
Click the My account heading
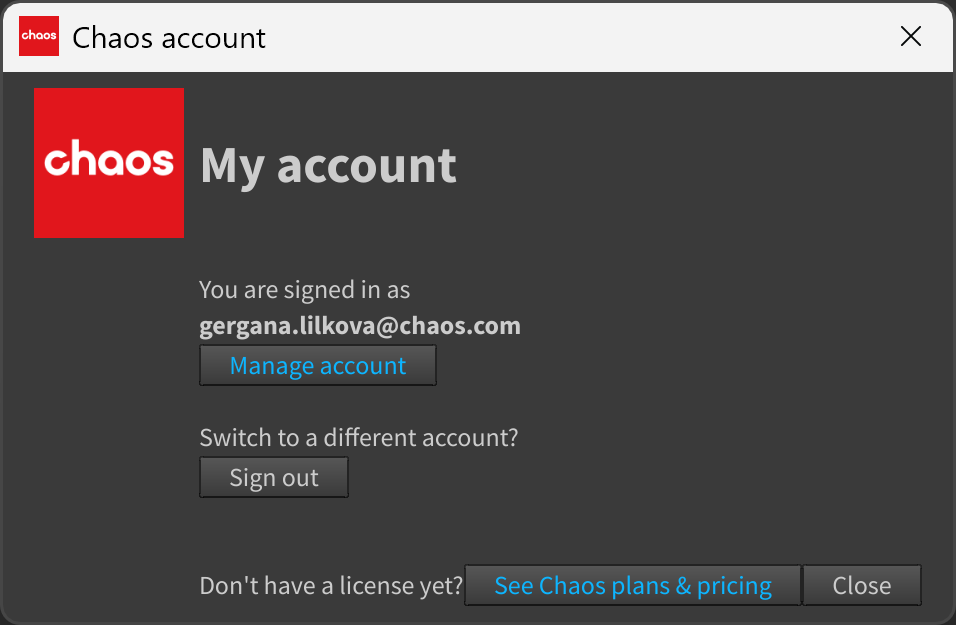click(328, 166)
